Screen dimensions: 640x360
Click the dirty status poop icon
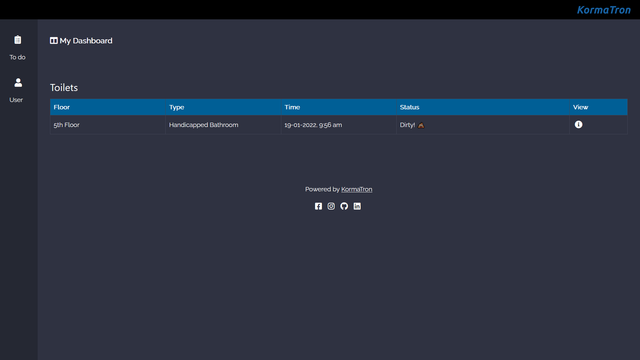pos(421,125)
